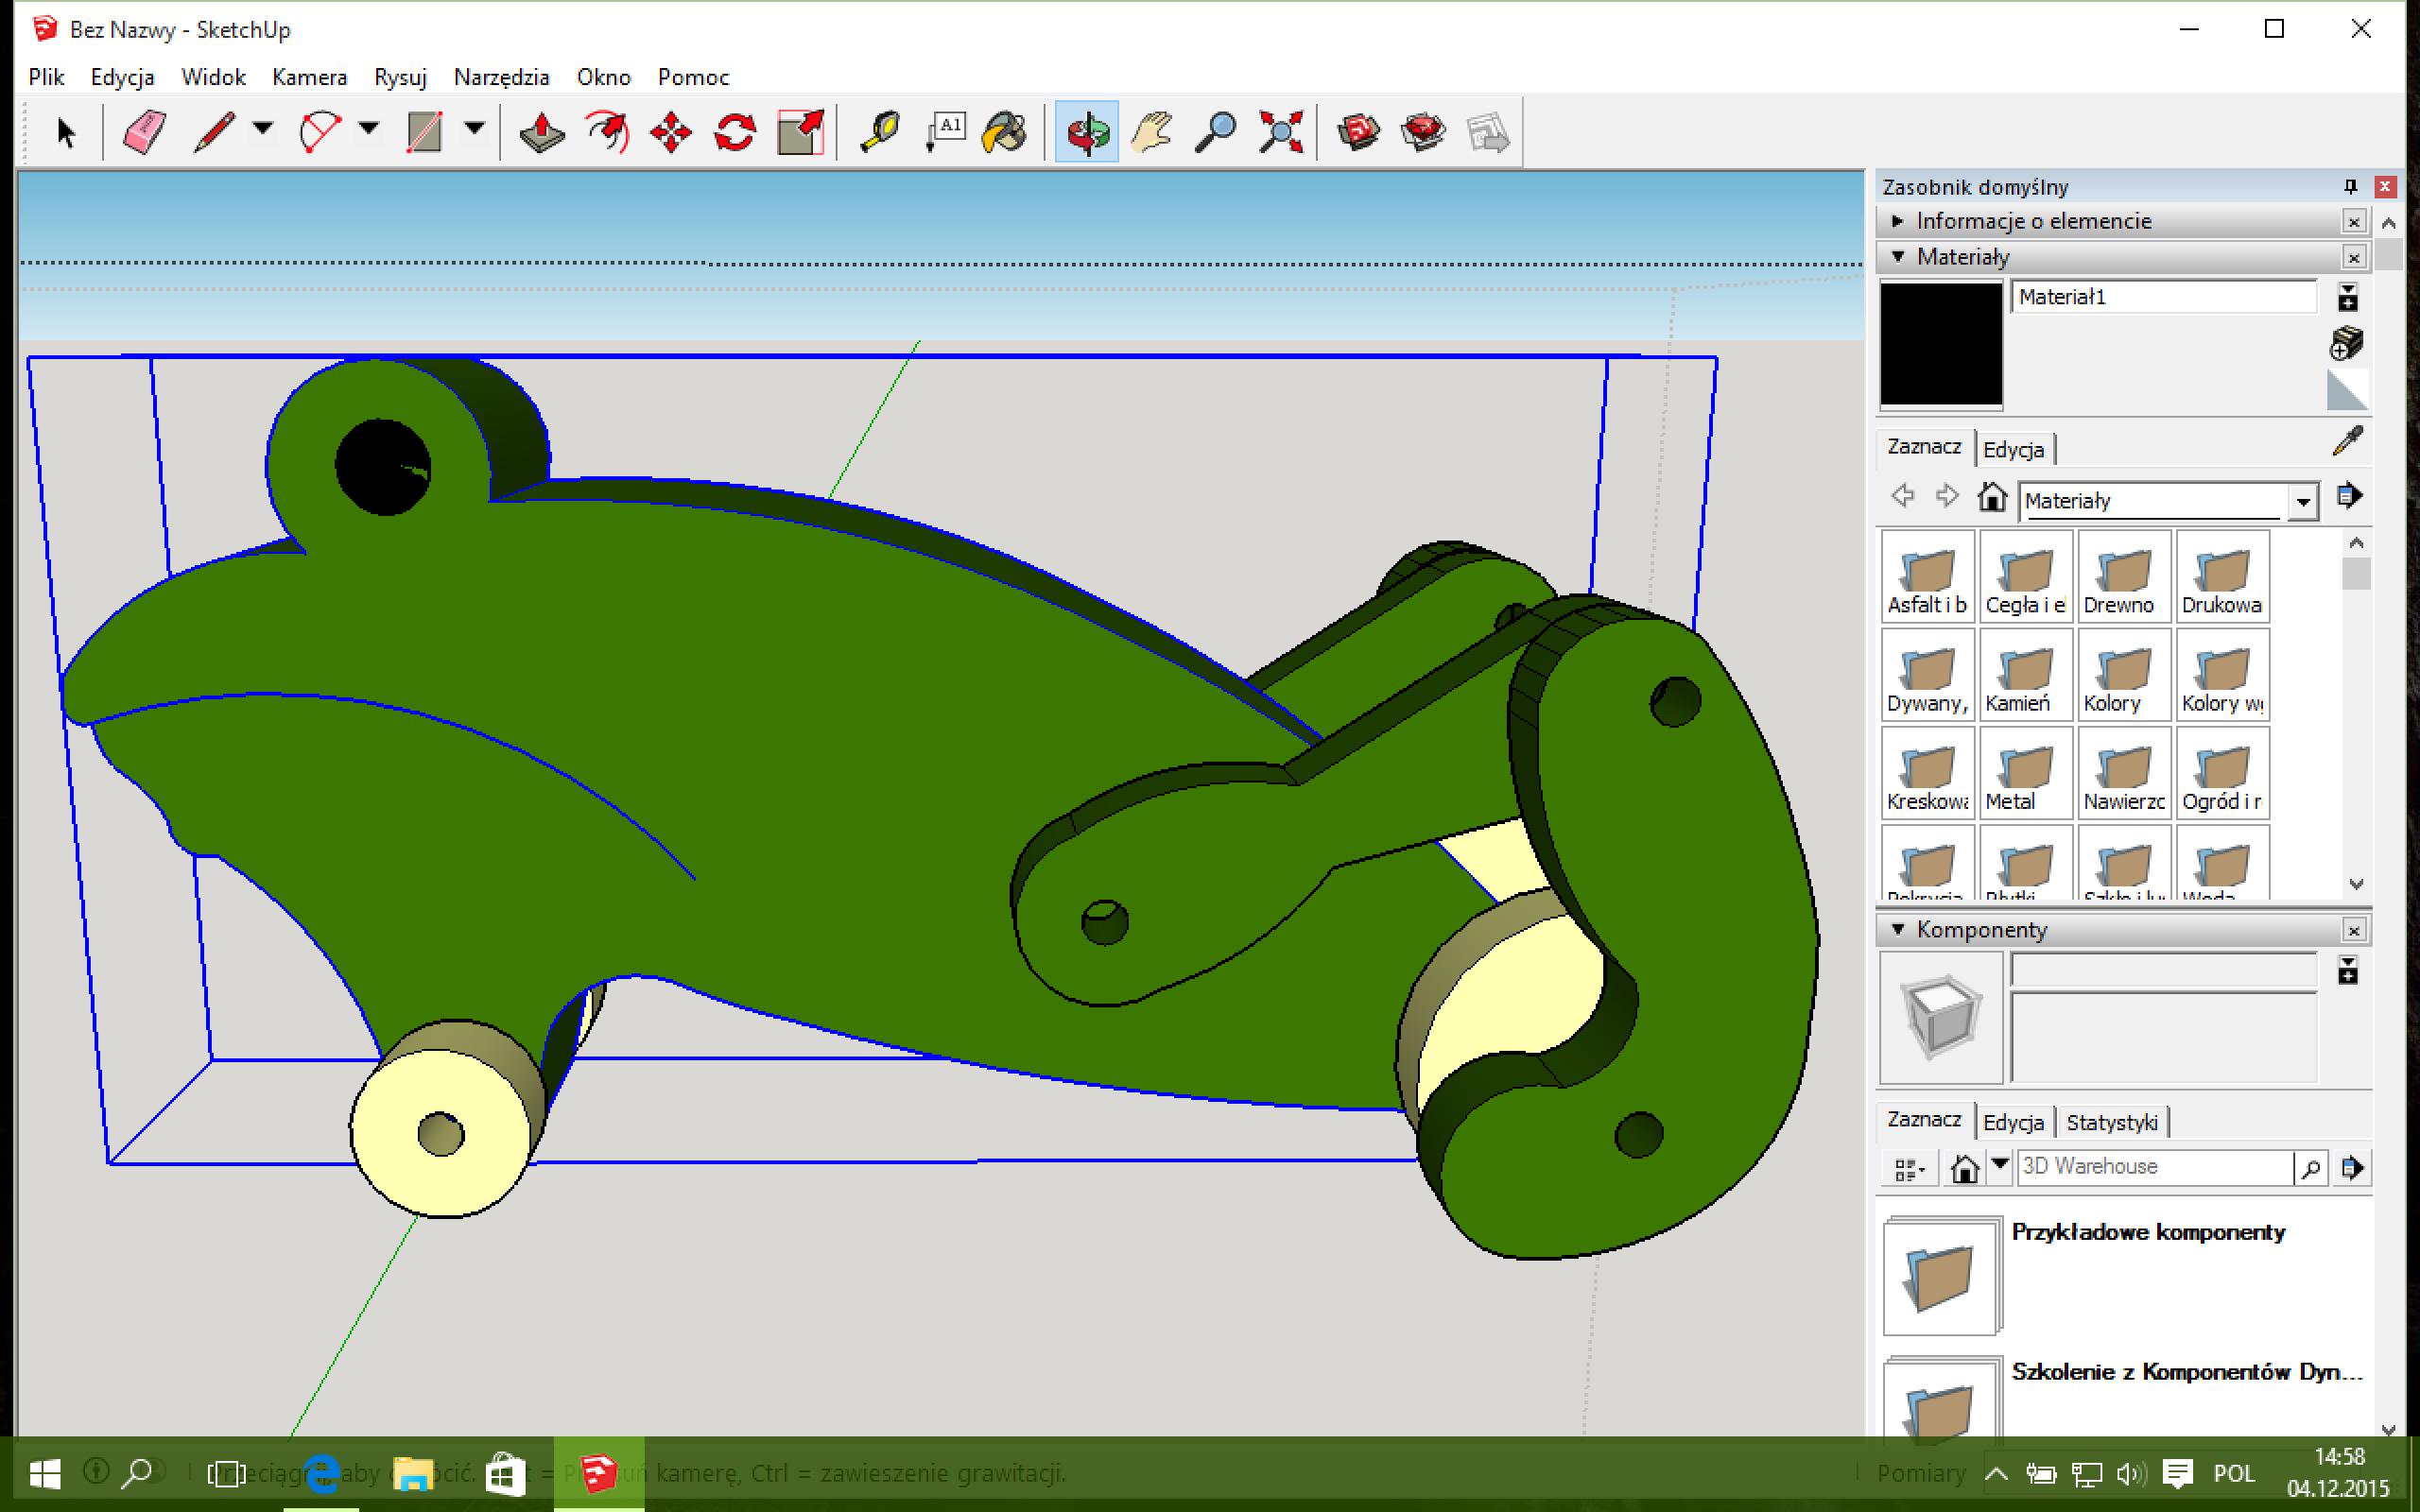This screenshot has width=2420, height=1512.
Task: Click the Zoom Extents tool
Action: coord(1280,132)
